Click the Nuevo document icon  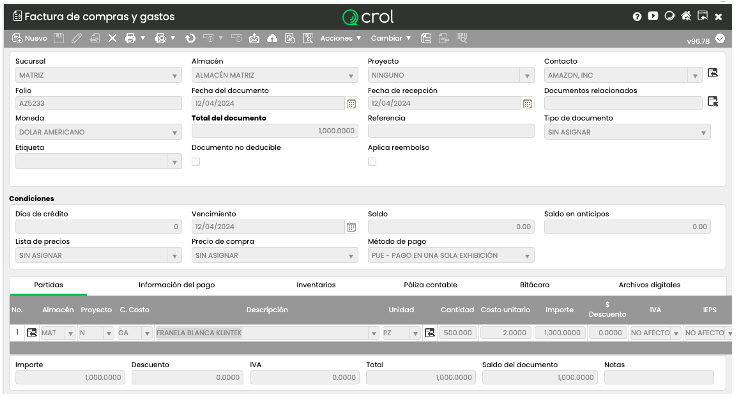click(x=17, y=38)
